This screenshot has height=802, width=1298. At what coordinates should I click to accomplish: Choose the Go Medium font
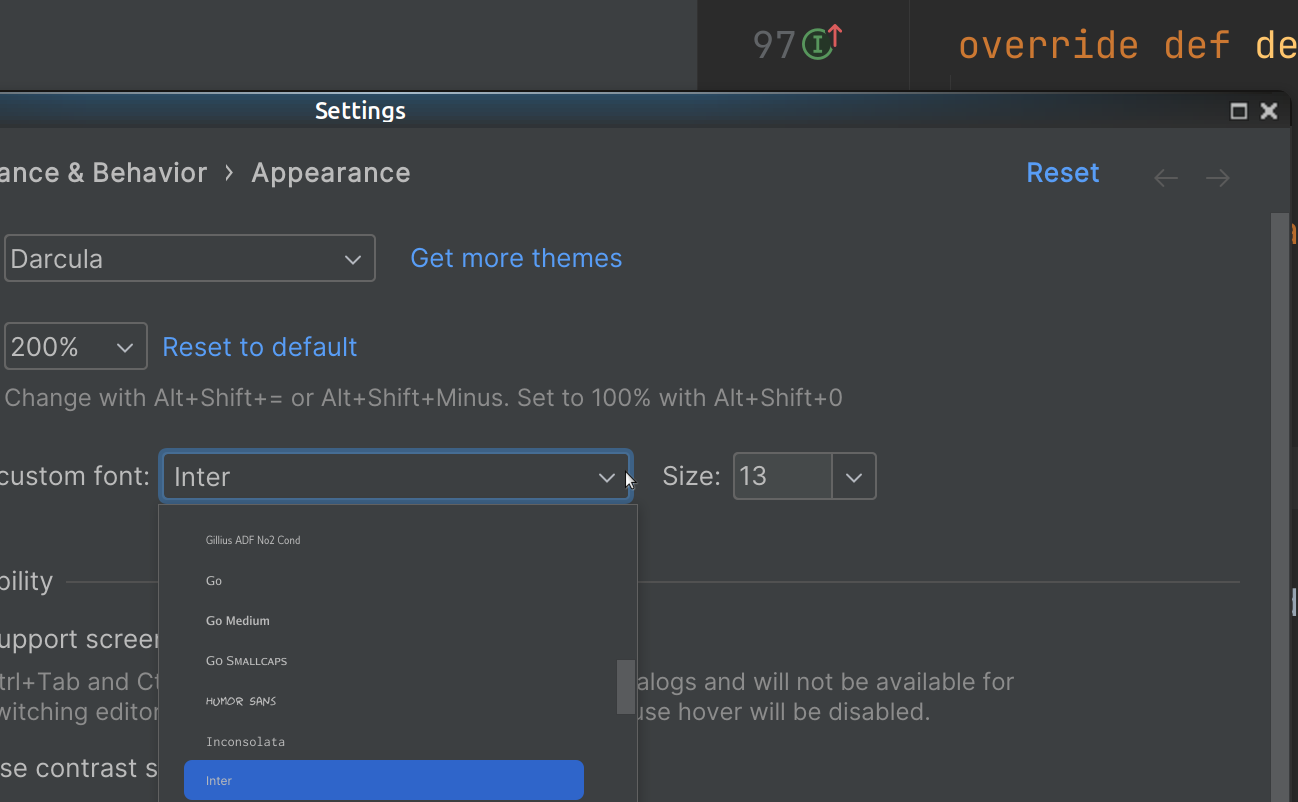pyautogui.click(x=238, y=621)
